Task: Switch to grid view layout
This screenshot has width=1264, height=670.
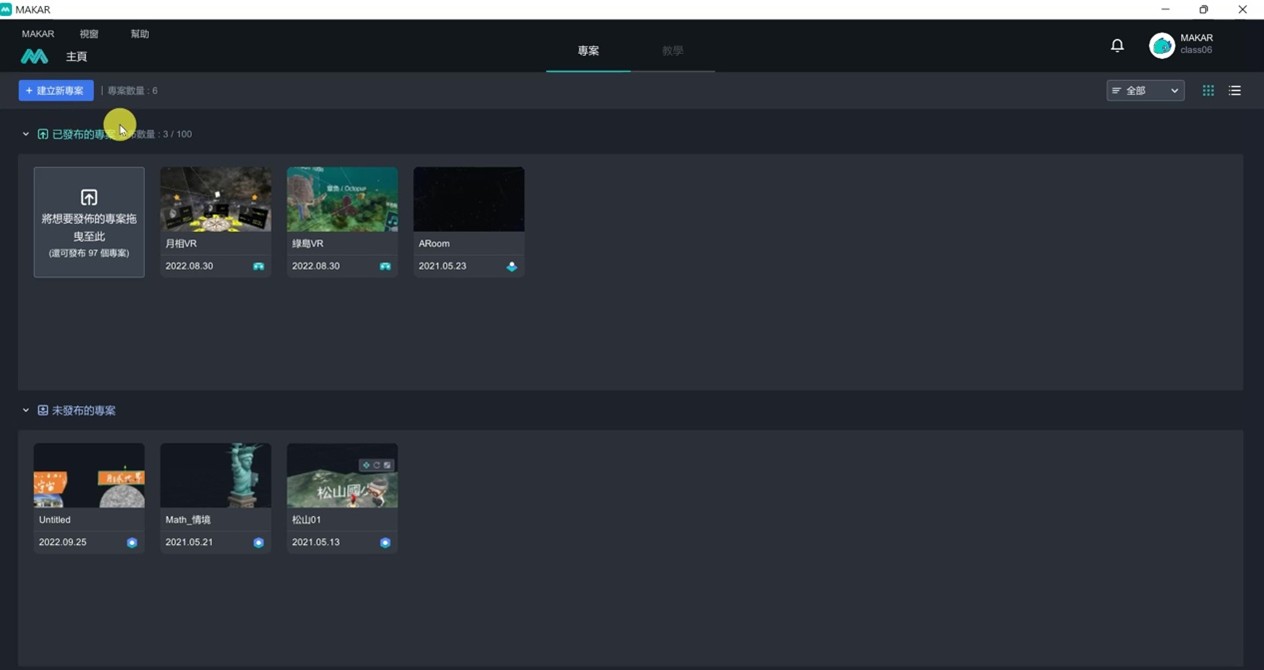Action: tap(1208, 91)
